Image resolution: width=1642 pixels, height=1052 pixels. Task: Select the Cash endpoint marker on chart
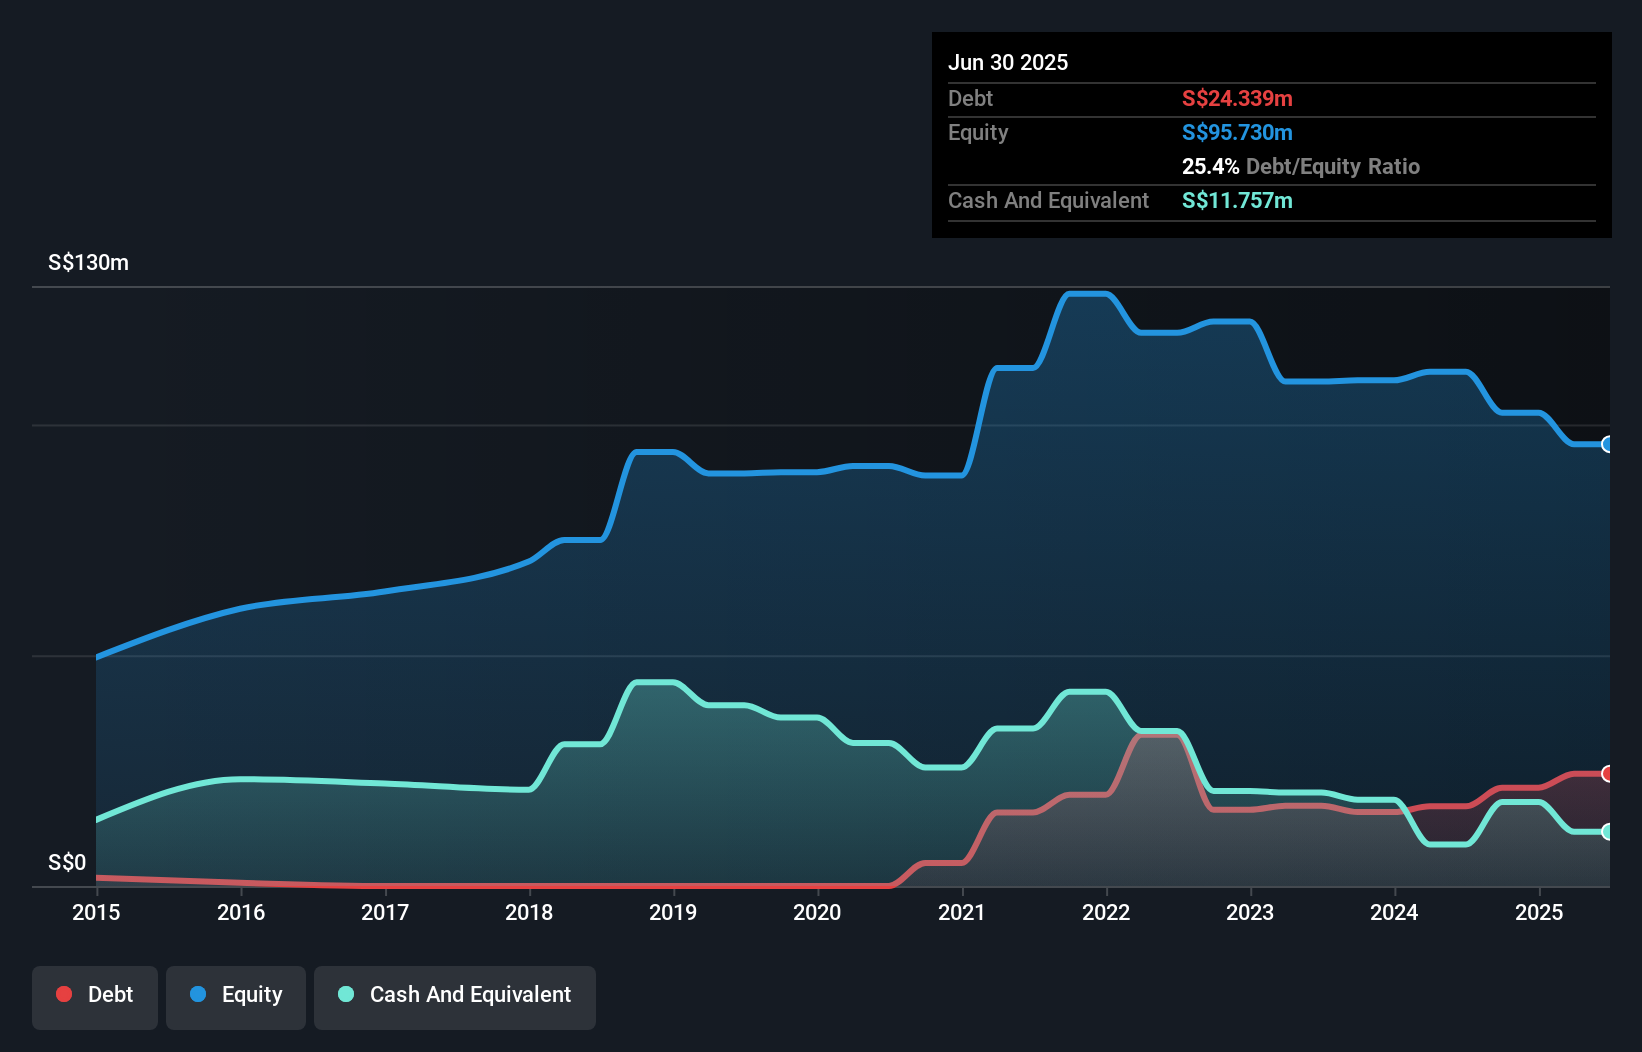[x=1606, y=831]
